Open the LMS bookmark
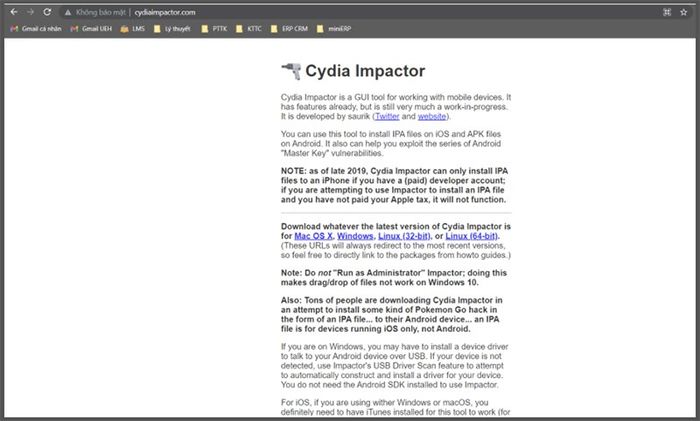 pos(133,29)
